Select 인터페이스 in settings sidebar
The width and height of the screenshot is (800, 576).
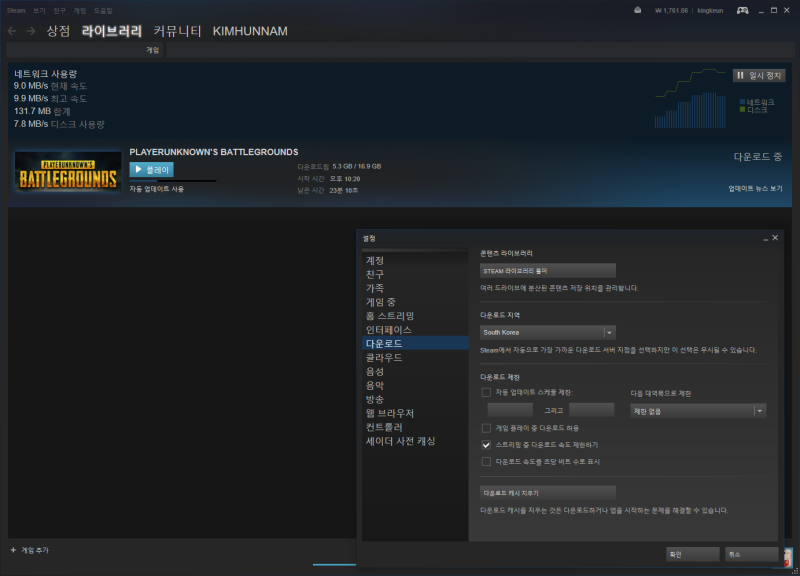coord(415,330)
